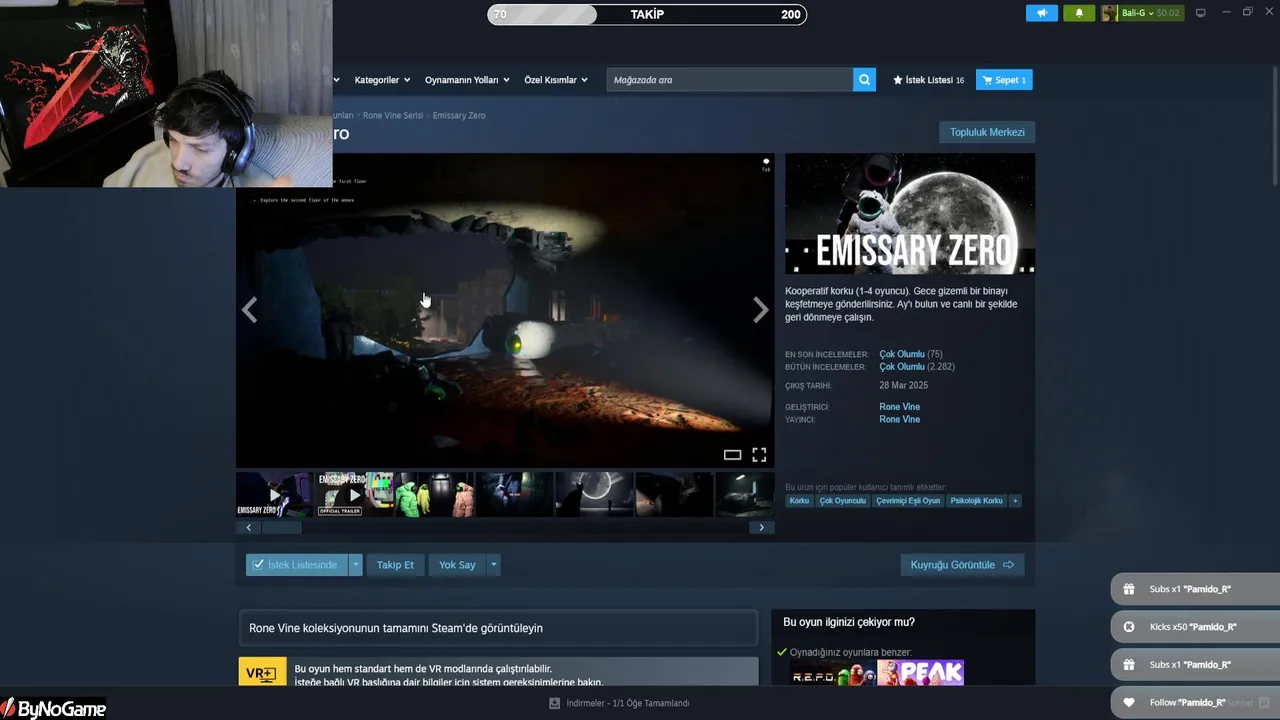Select the Çevrimiçi Eşli Oyun tag
This screenshot has height=720, width=1280.
(x=908, y=501)
